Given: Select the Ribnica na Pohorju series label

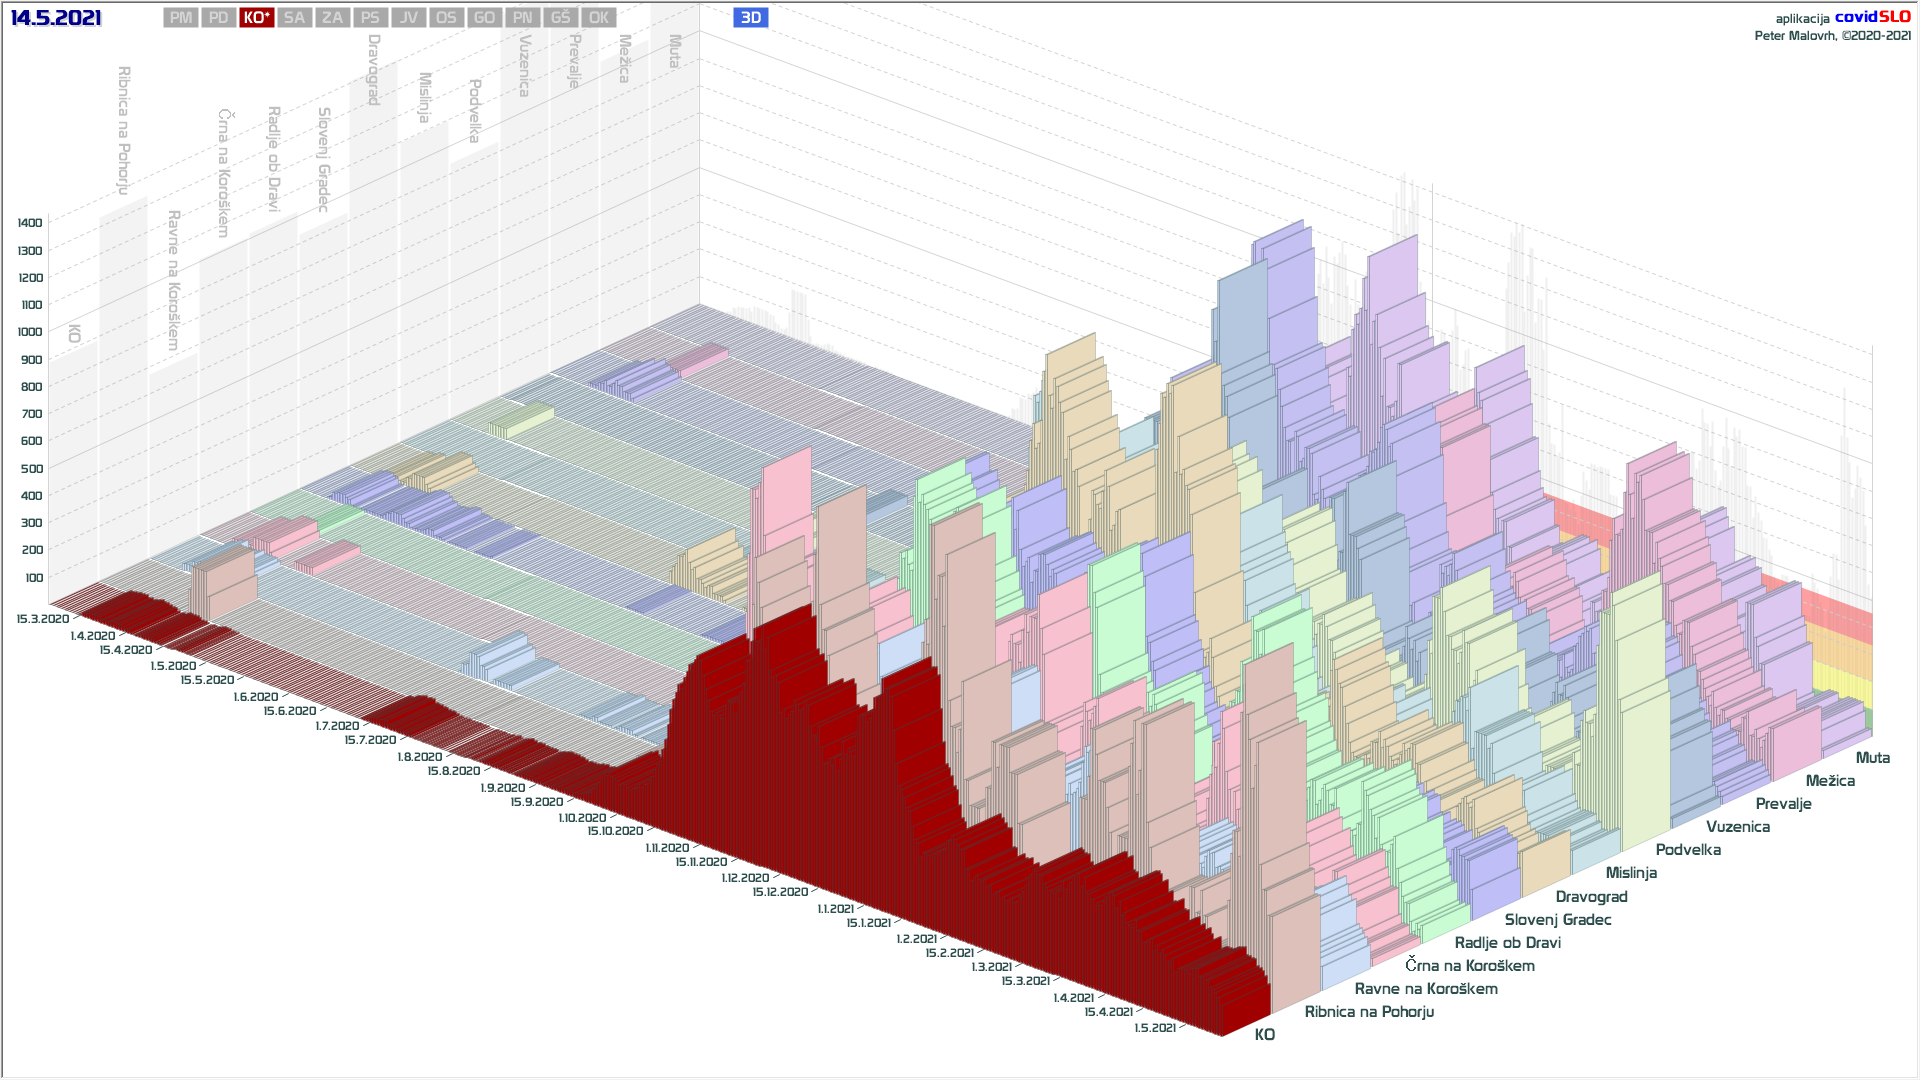Looking at the screenshot, I should point(1368,1012).
